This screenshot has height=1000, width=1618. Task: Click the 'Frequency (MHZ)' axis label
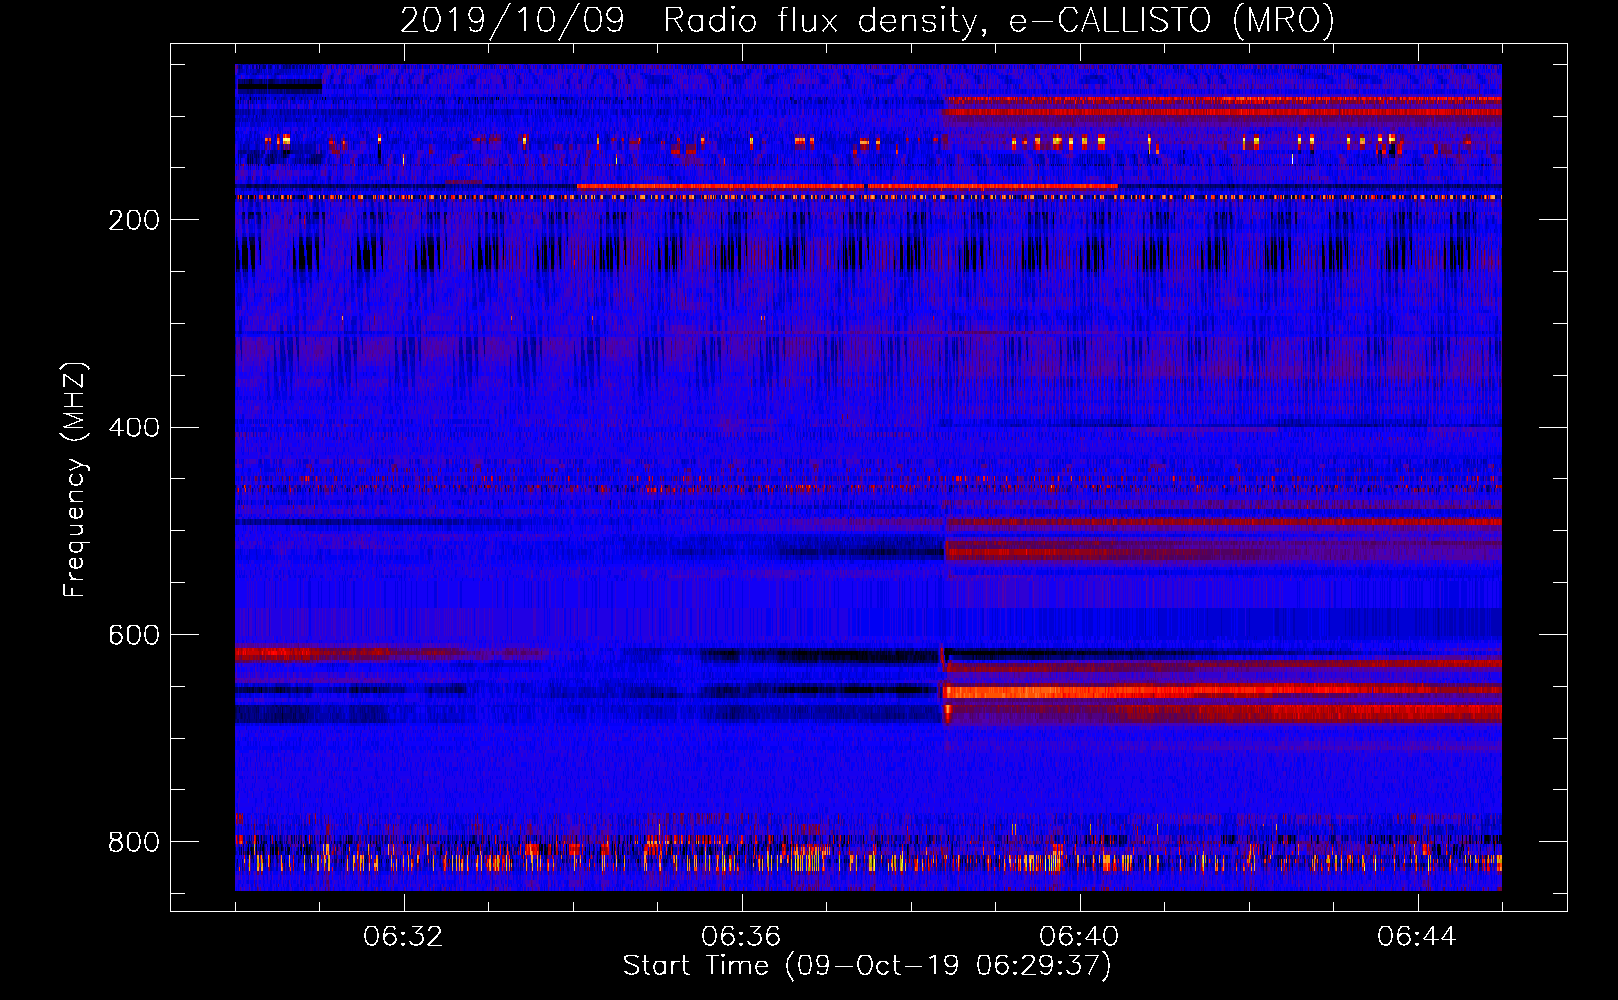pyautogui.click(x=75, y=479)
